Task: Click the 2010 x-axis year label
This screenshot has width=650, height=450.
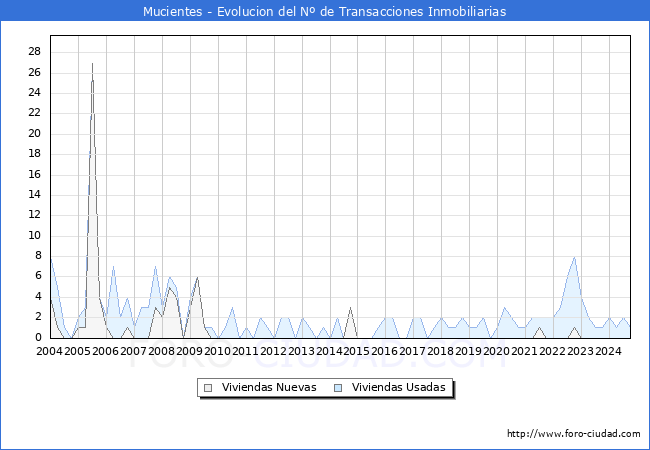Action: [x=217, y=351]
